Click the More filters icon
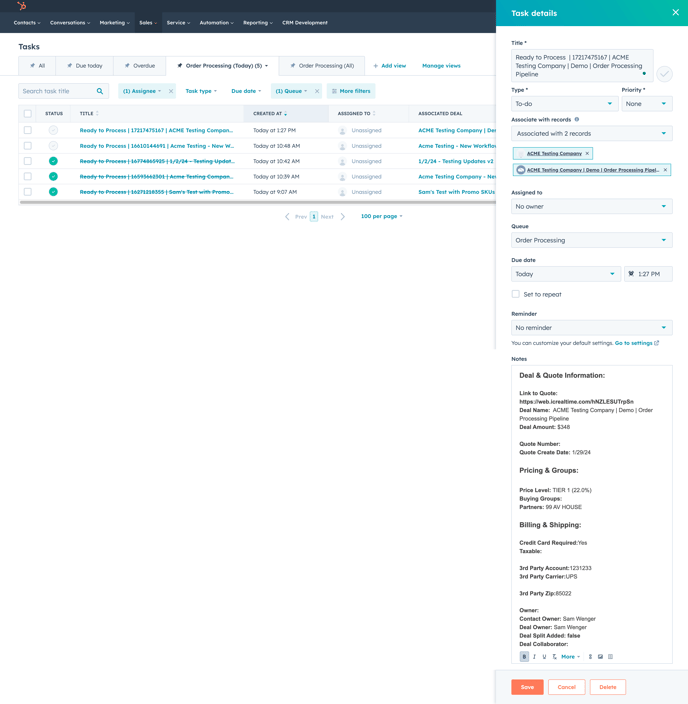This screenshot has width=688, height=704. (334, 91)
